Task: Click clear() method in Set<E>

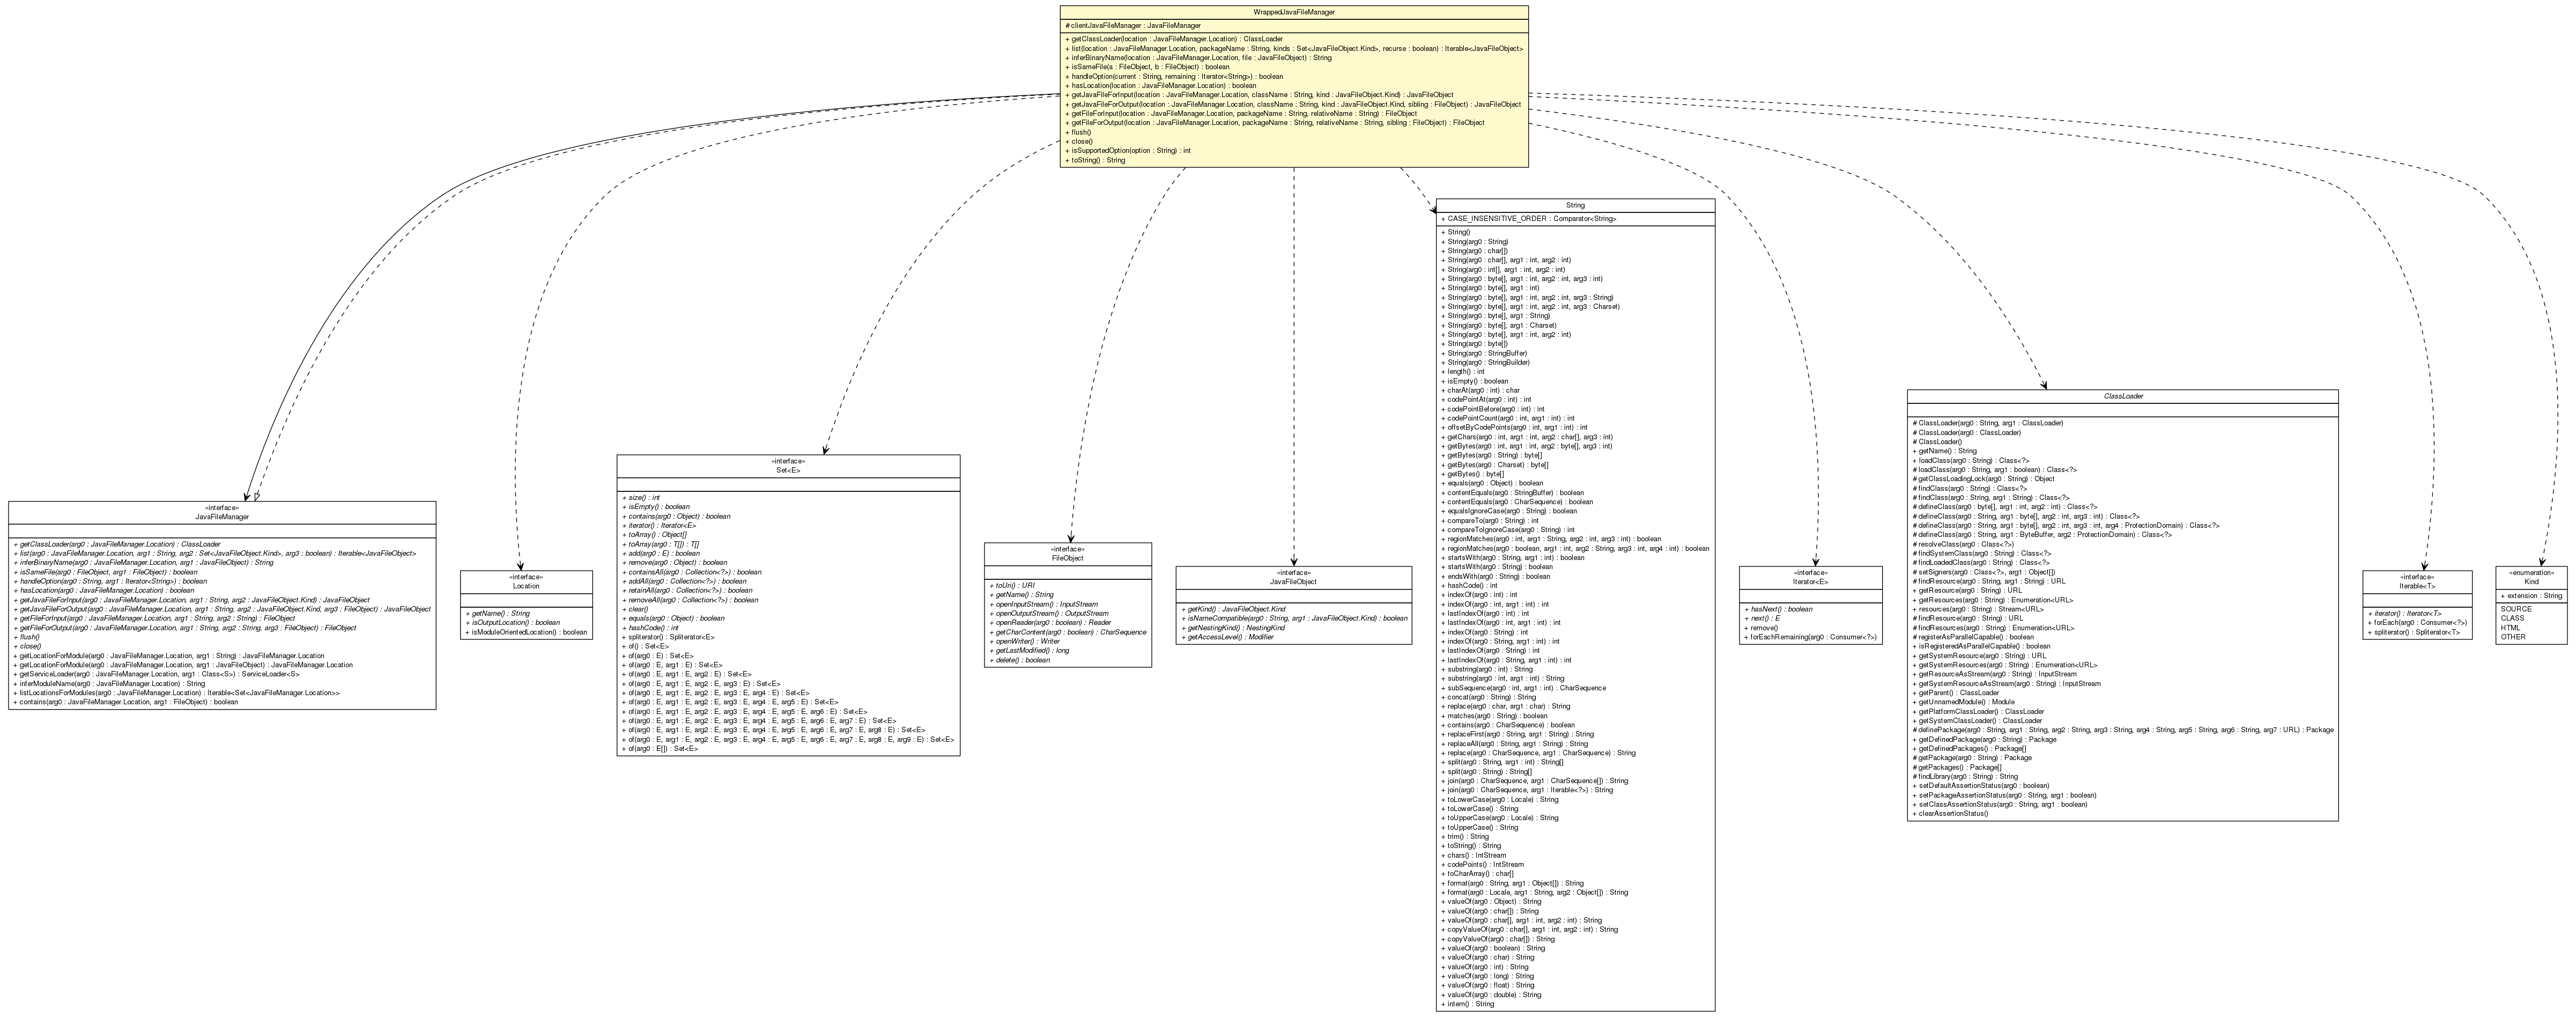Action: click(x=635, y=609)
